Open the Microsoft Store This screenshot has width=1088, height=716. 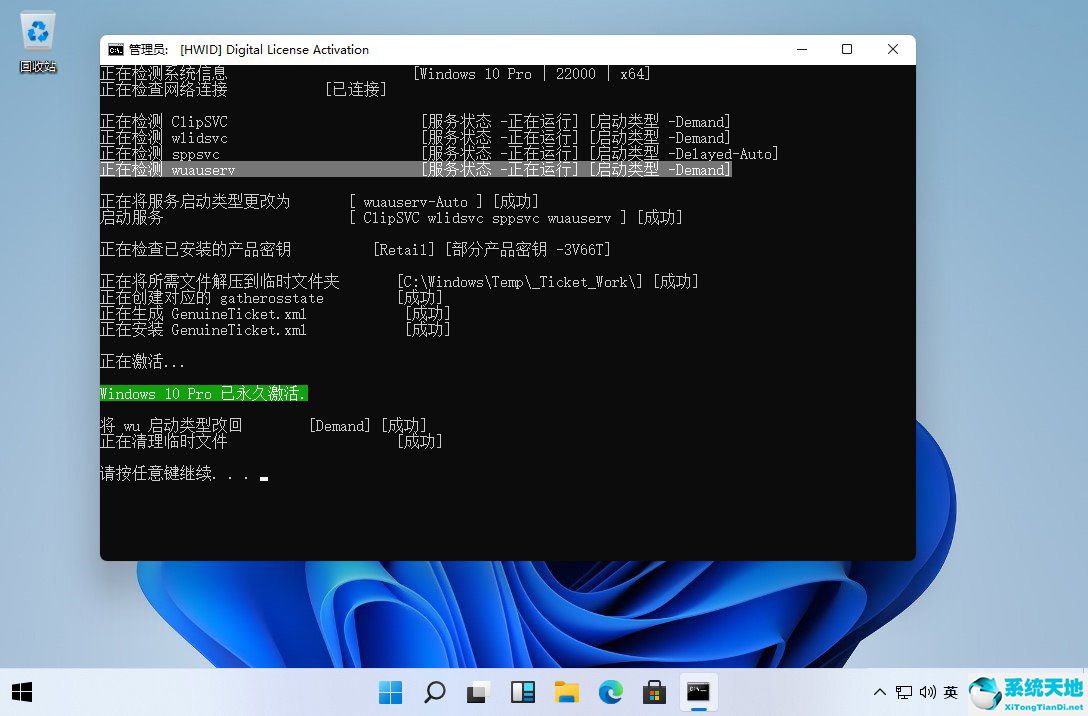coord(654,691)
